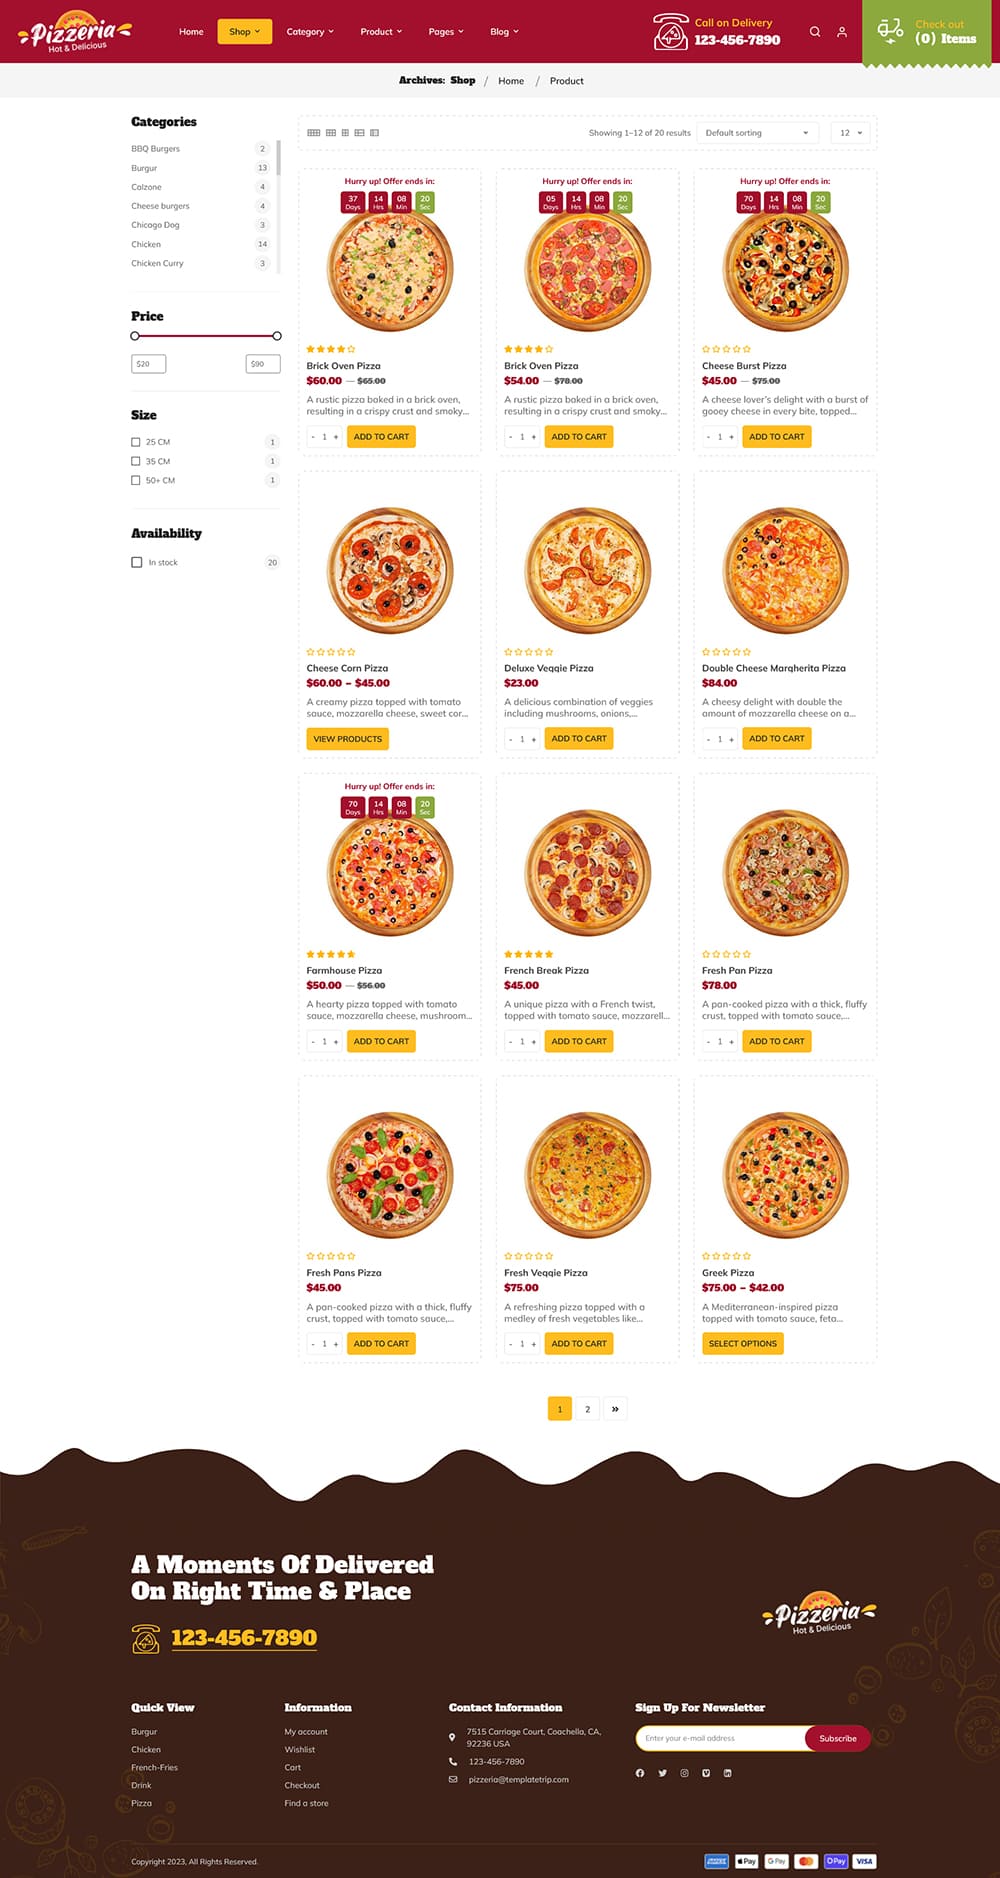The height and width of the screenshot is (1878, 1000).
Task: Open the Home menu item
Action: tap(191, 32)
